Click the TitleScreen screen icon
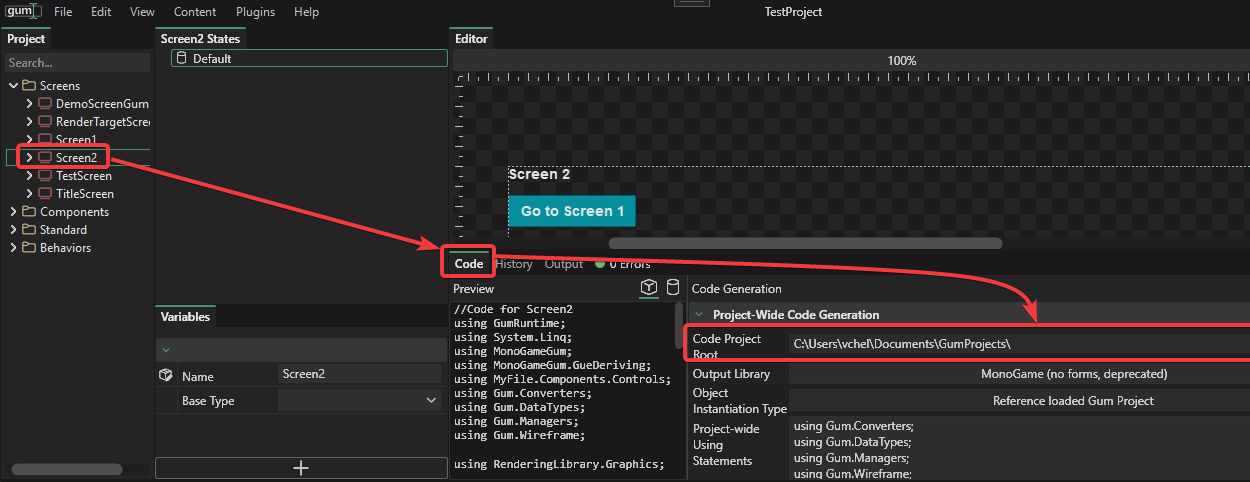The width and height of the screenshot is (1250, 482). (45, 194)
